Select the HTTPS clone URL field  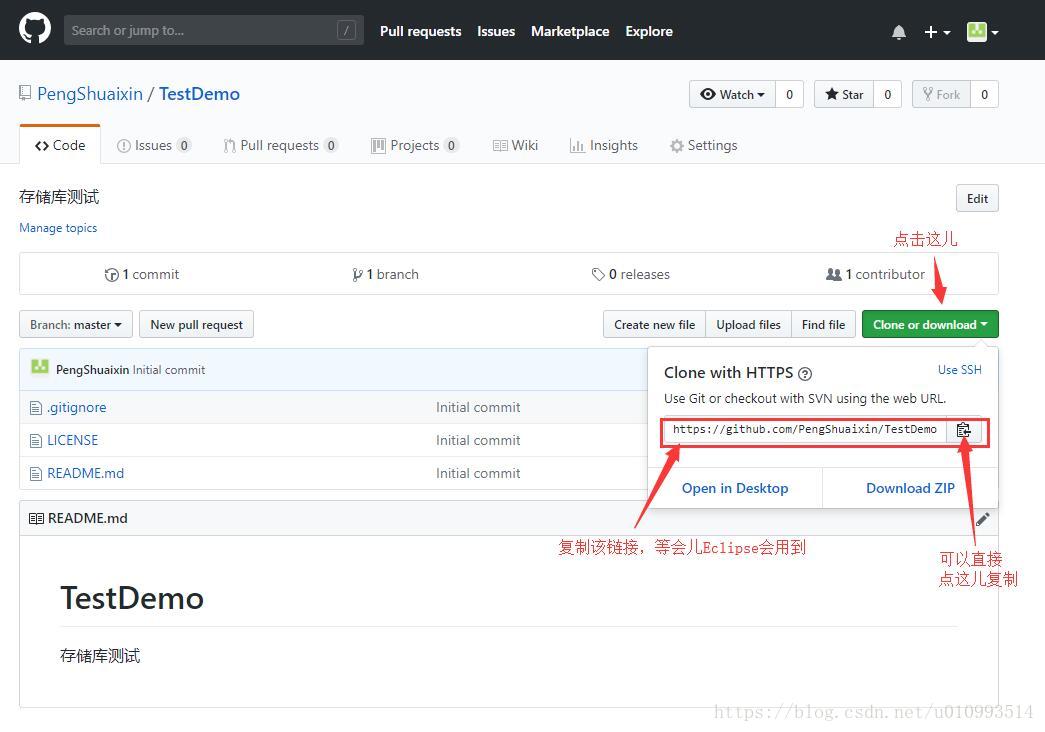click(x=804, y=429)
